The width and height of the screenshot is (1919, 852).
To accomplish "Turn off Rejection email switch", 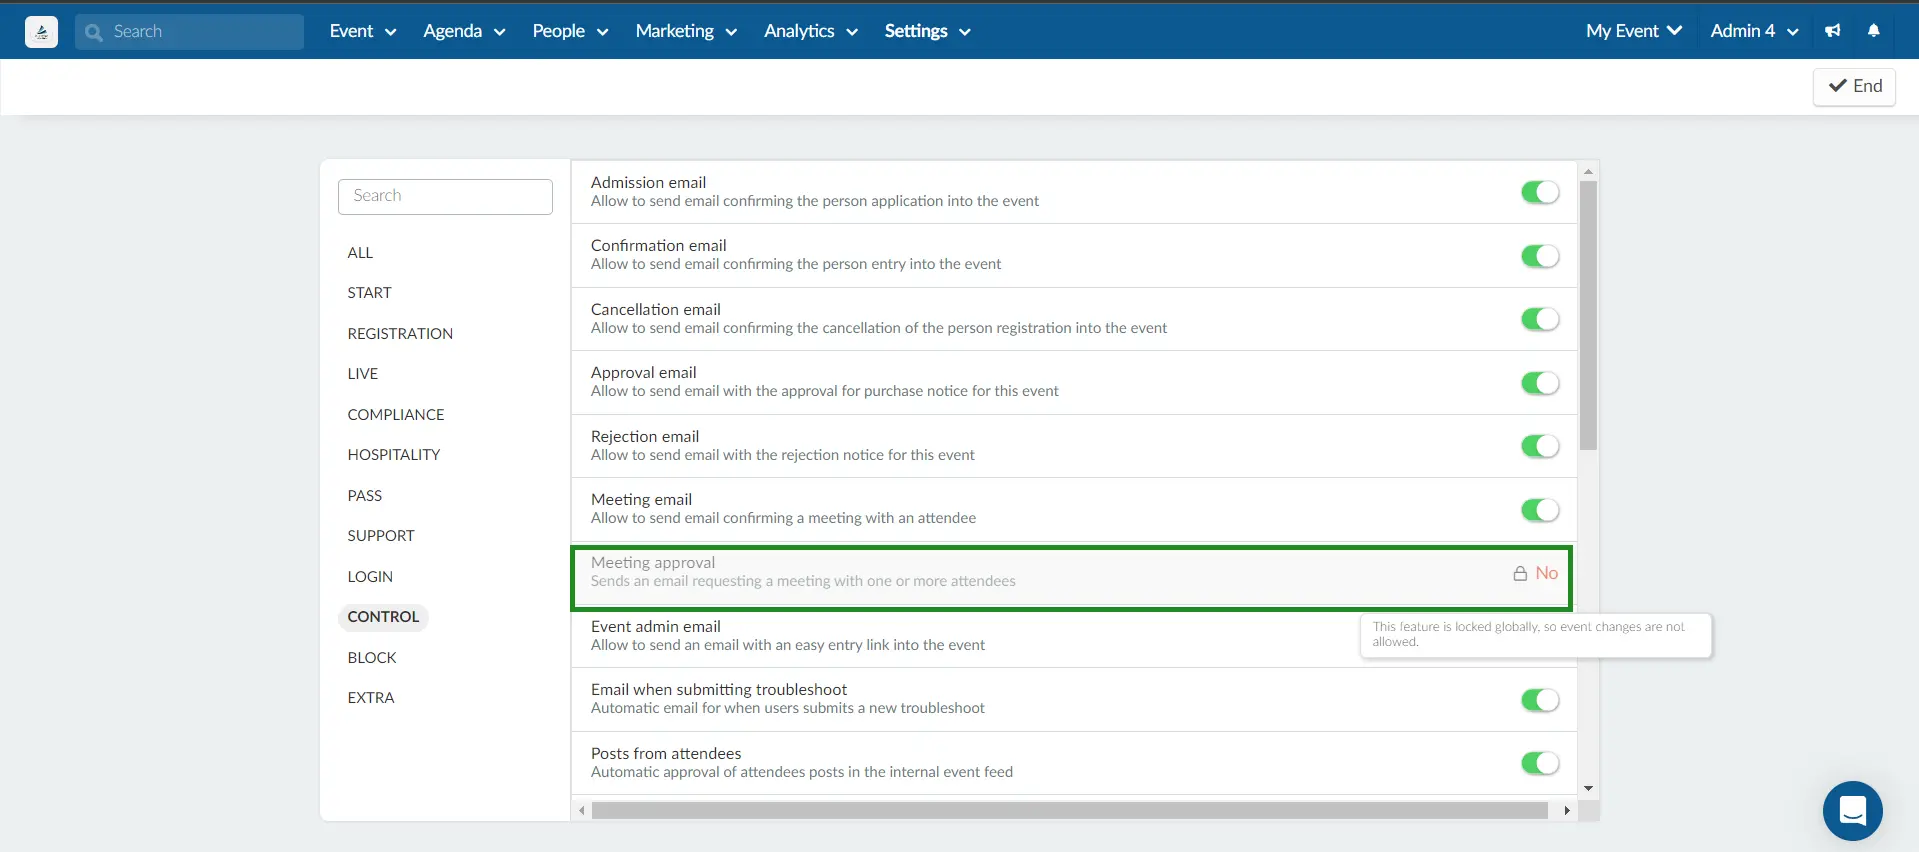I will pos(1540,446).
